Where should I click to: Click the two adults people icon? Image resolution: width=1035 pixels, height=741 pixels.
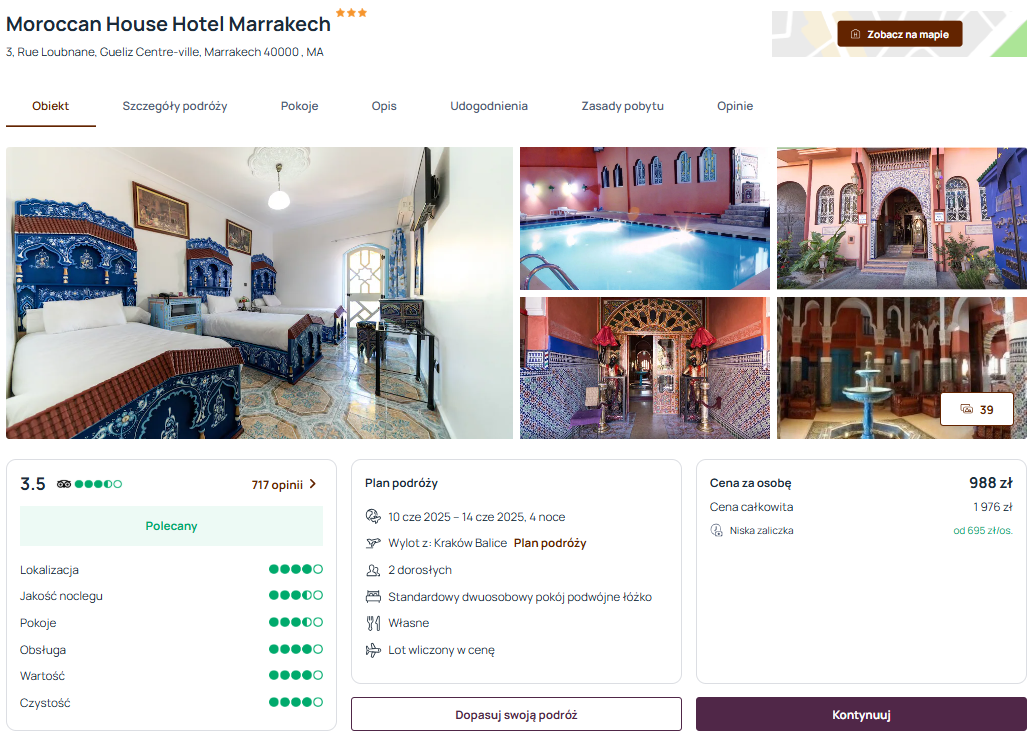pos(373,570)
